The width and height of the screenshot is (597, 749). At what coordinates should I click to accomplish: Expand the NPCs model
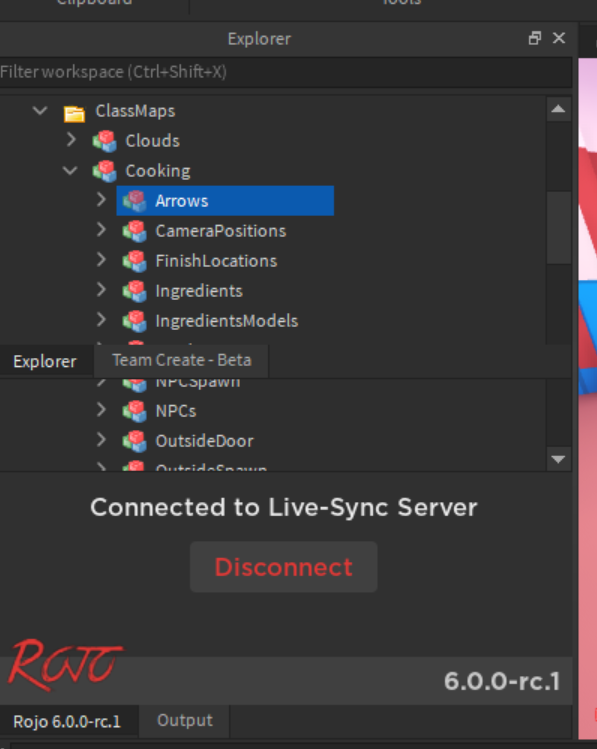click(101, 409)
